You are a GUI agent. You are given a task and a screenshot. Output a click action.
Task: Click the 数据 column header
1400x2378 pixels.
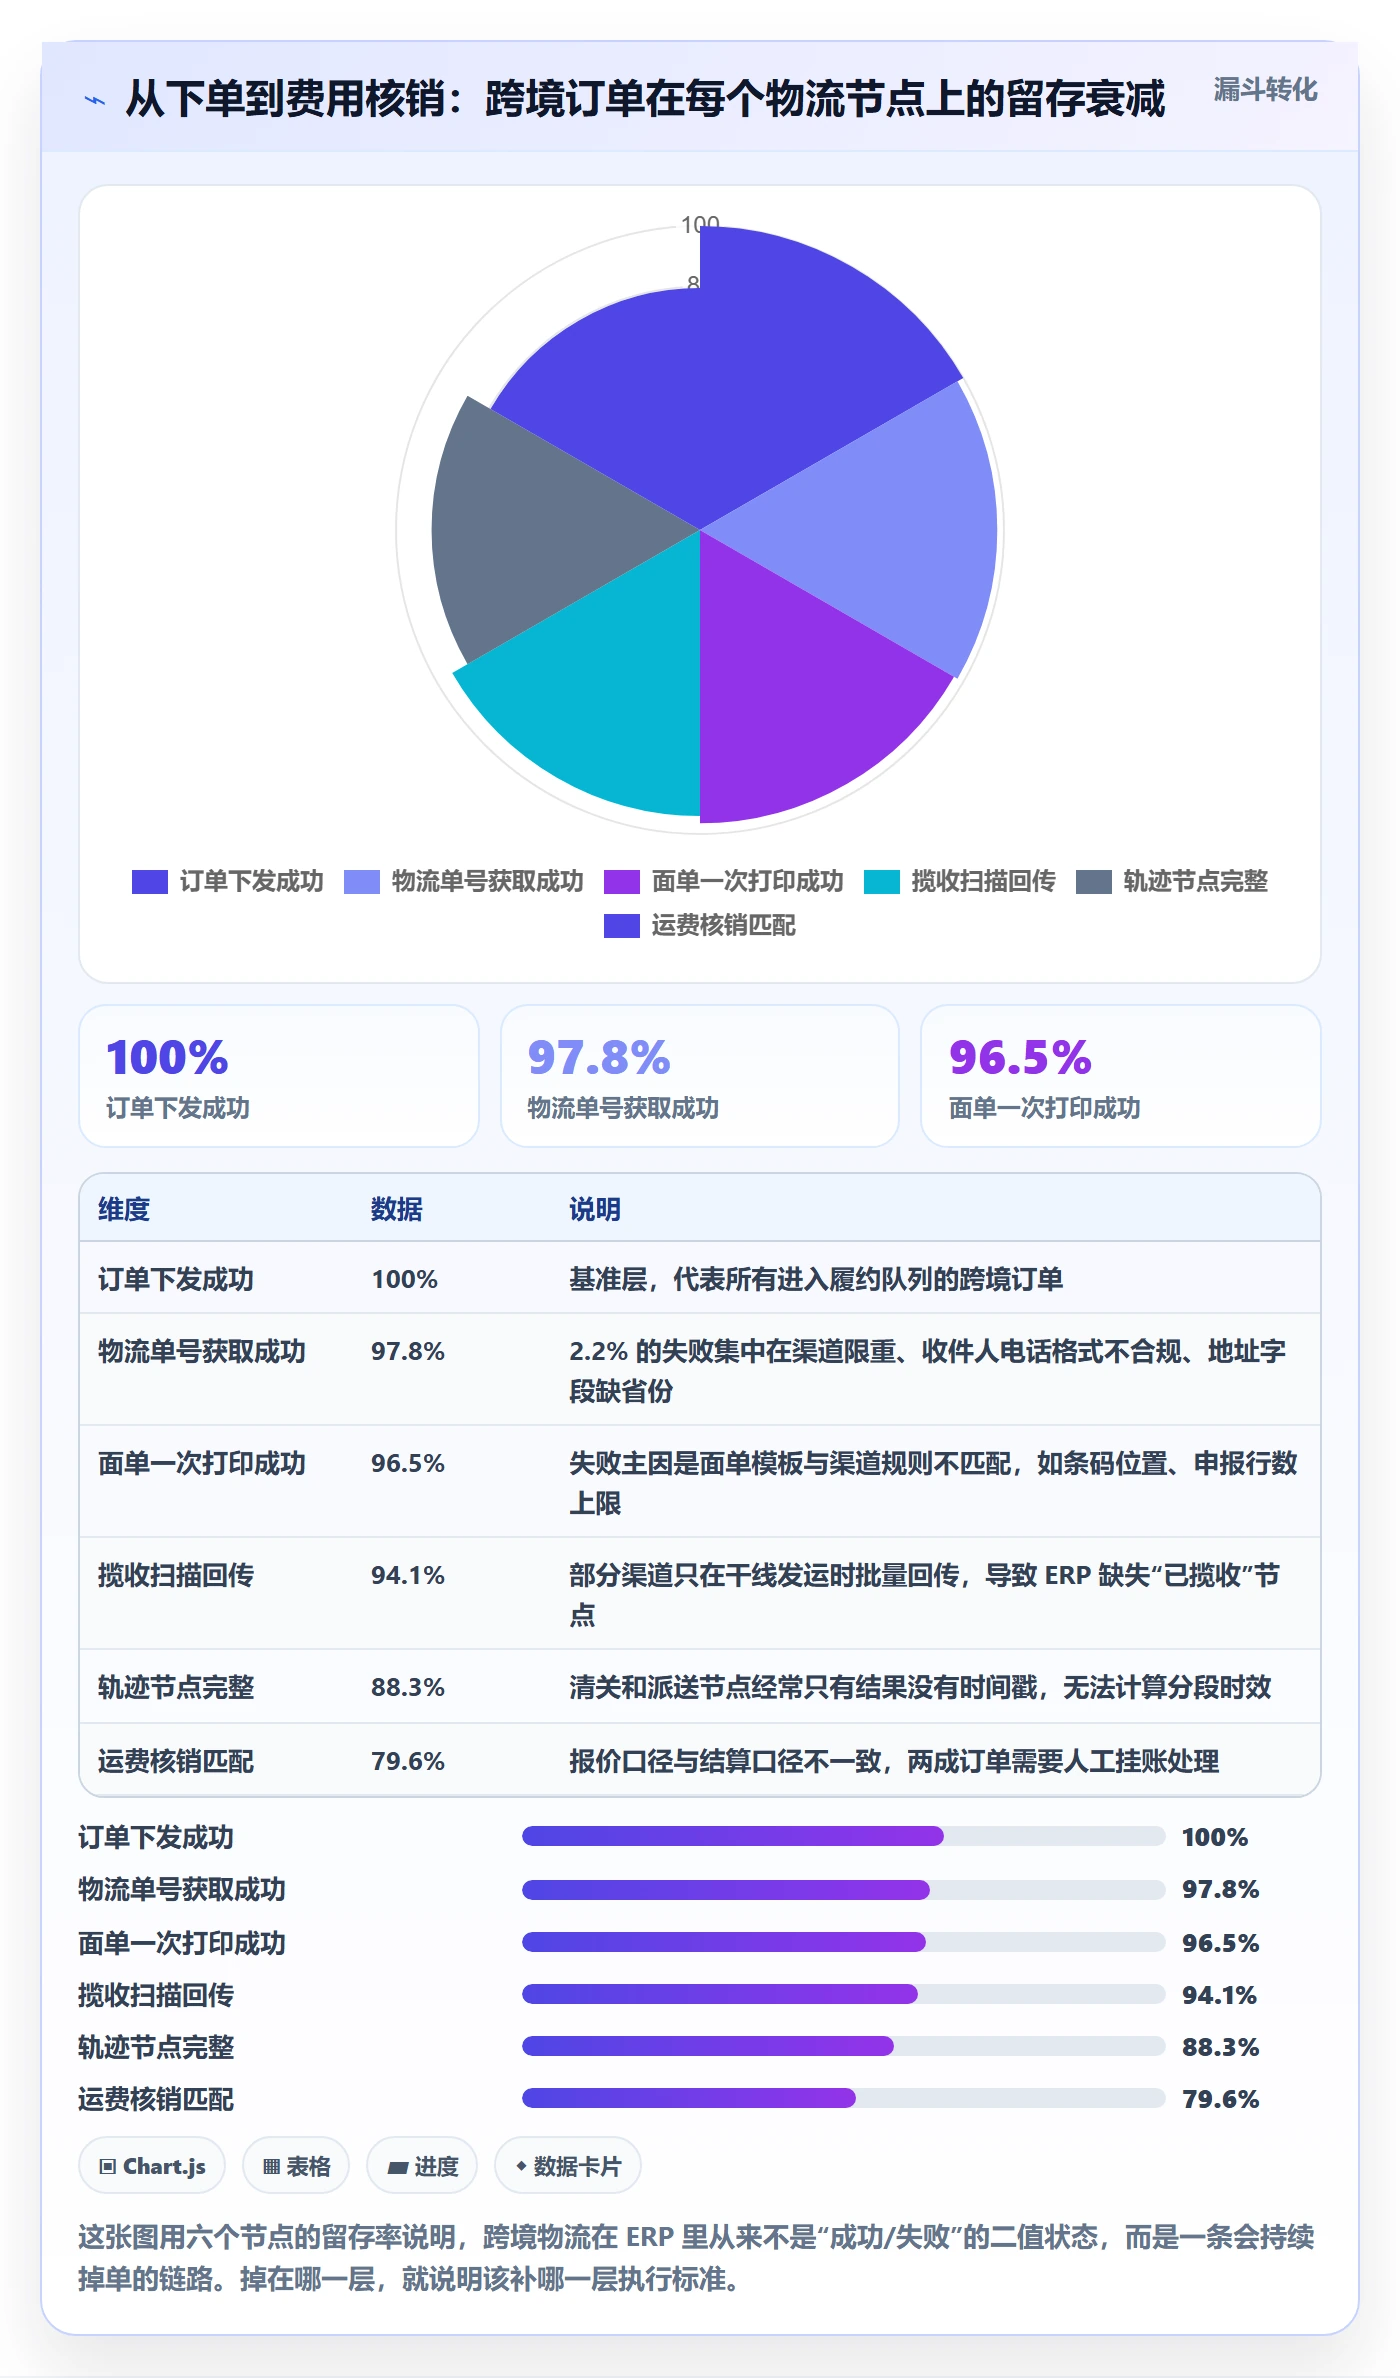[x=397, y=1209]
